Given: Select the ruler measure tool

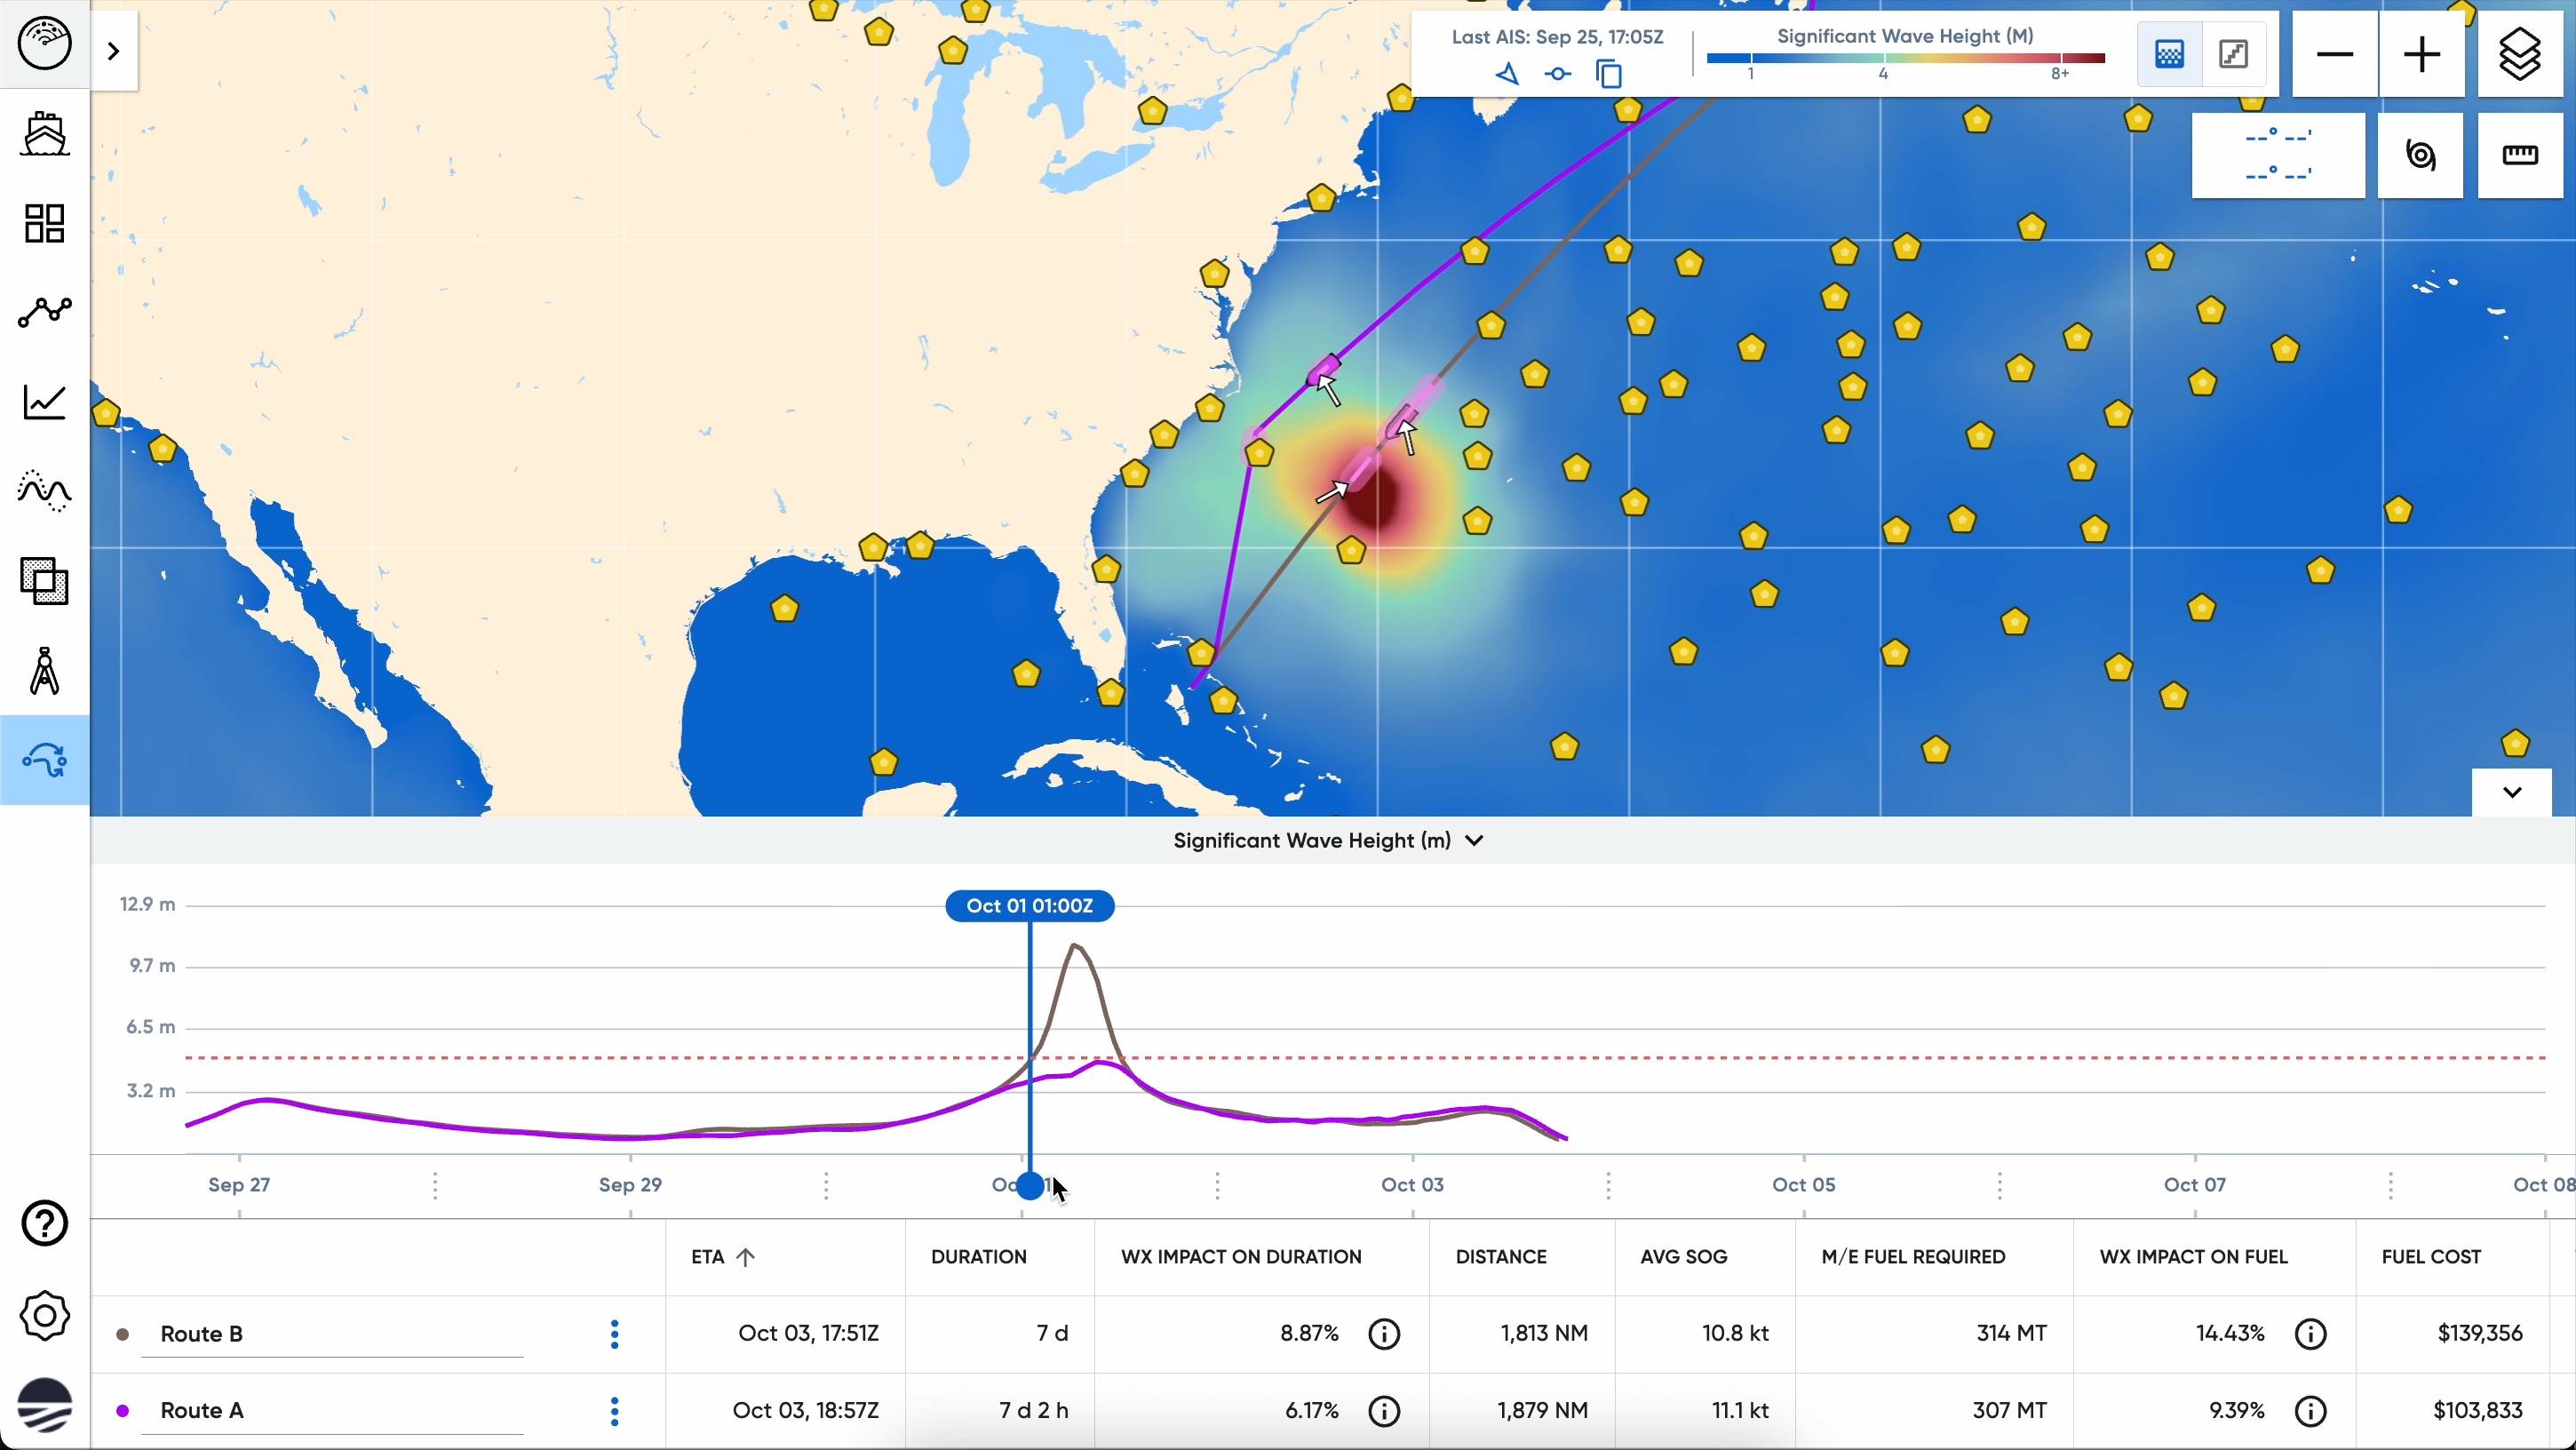Looking at the screenshot, I should (2519, 155).
